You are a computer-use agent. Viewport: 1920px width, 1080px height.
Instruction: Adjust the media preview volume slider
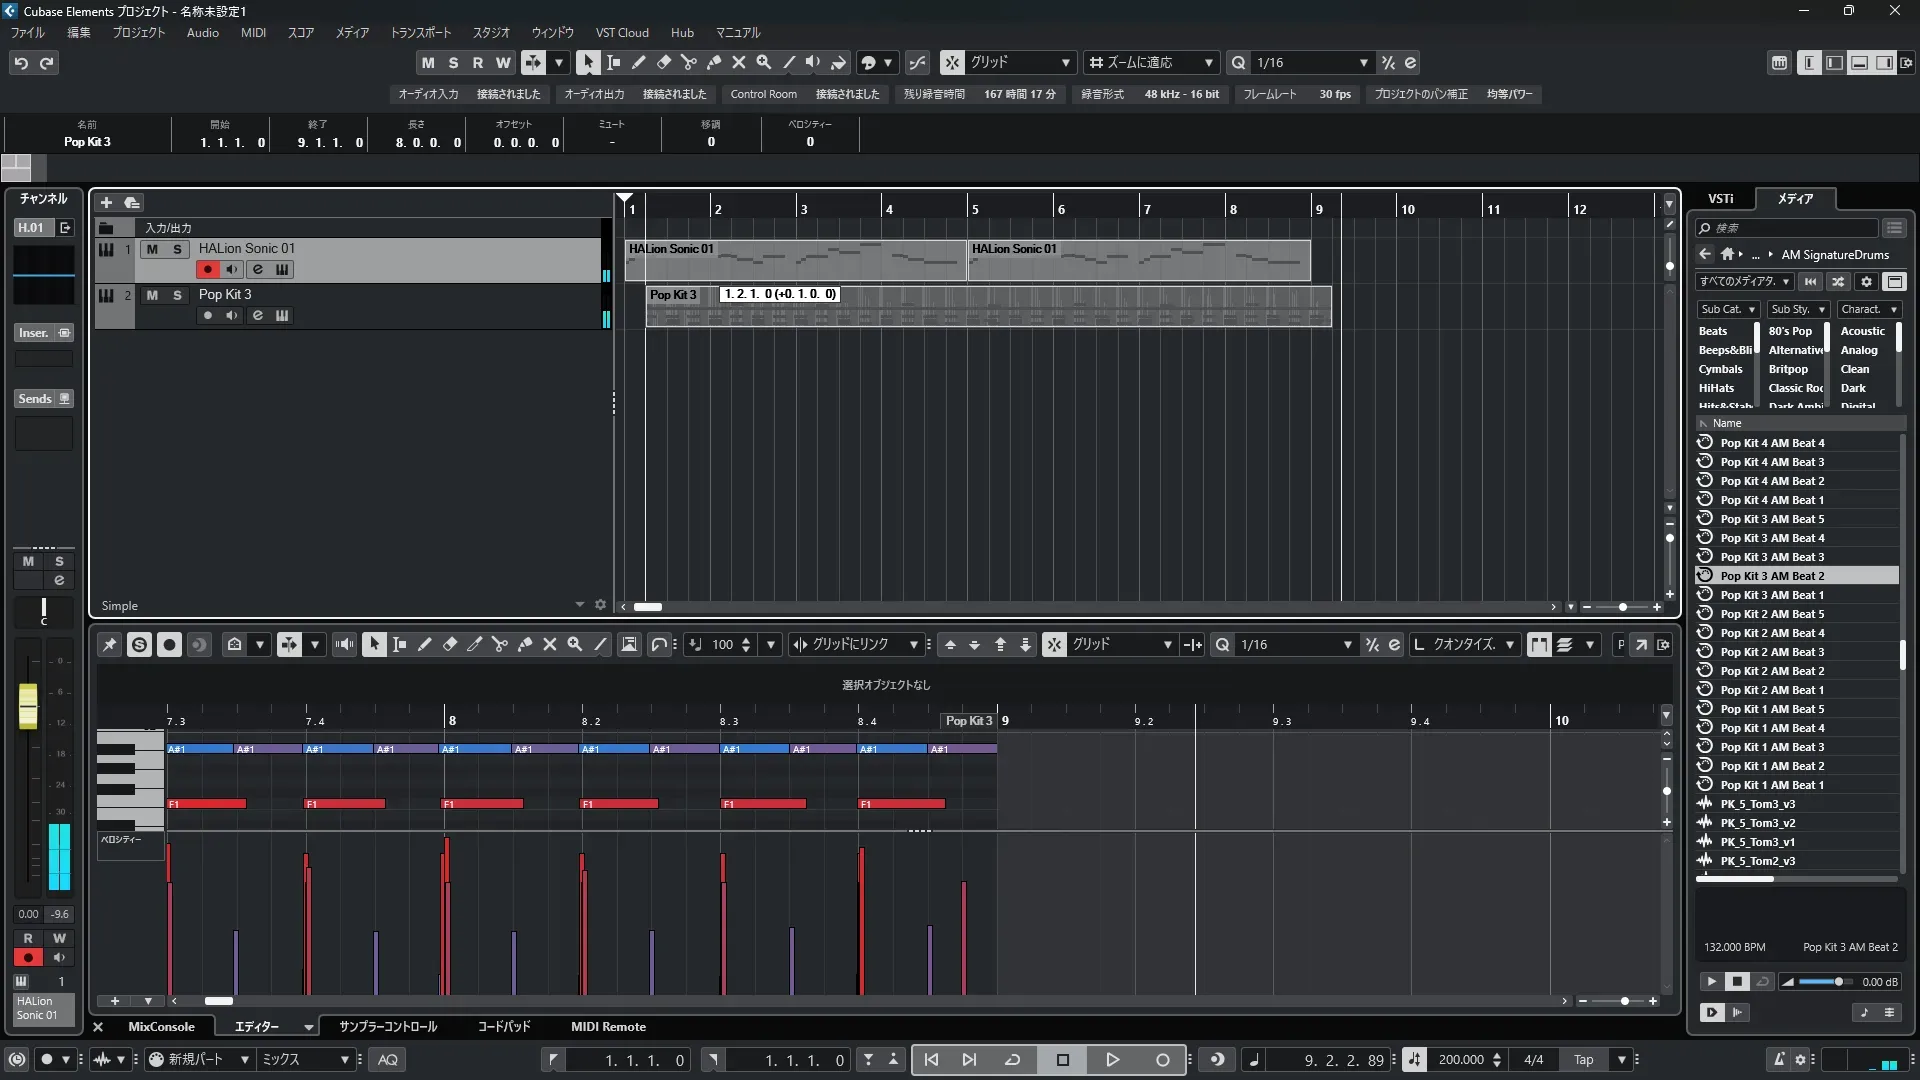coord(1837,982)
